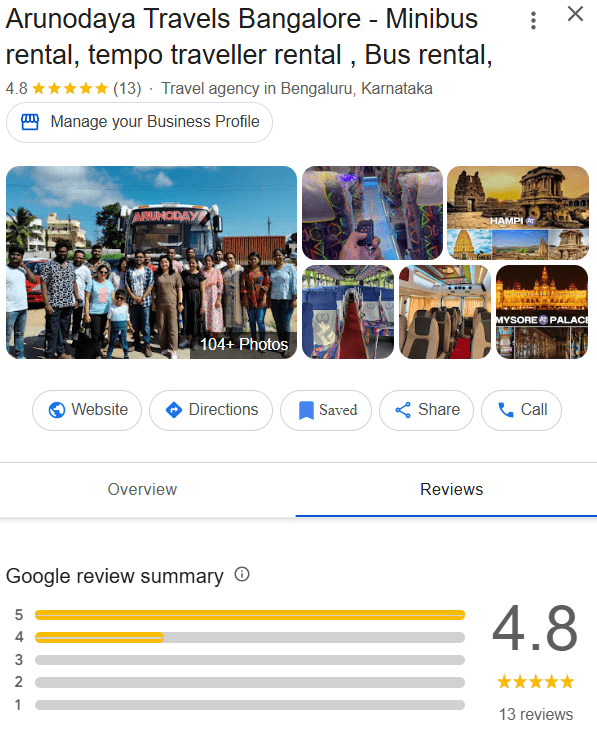Screen dimensions: 597x748
Task: Open the bus aisle red carpet photo
Action: coord(348,312)
